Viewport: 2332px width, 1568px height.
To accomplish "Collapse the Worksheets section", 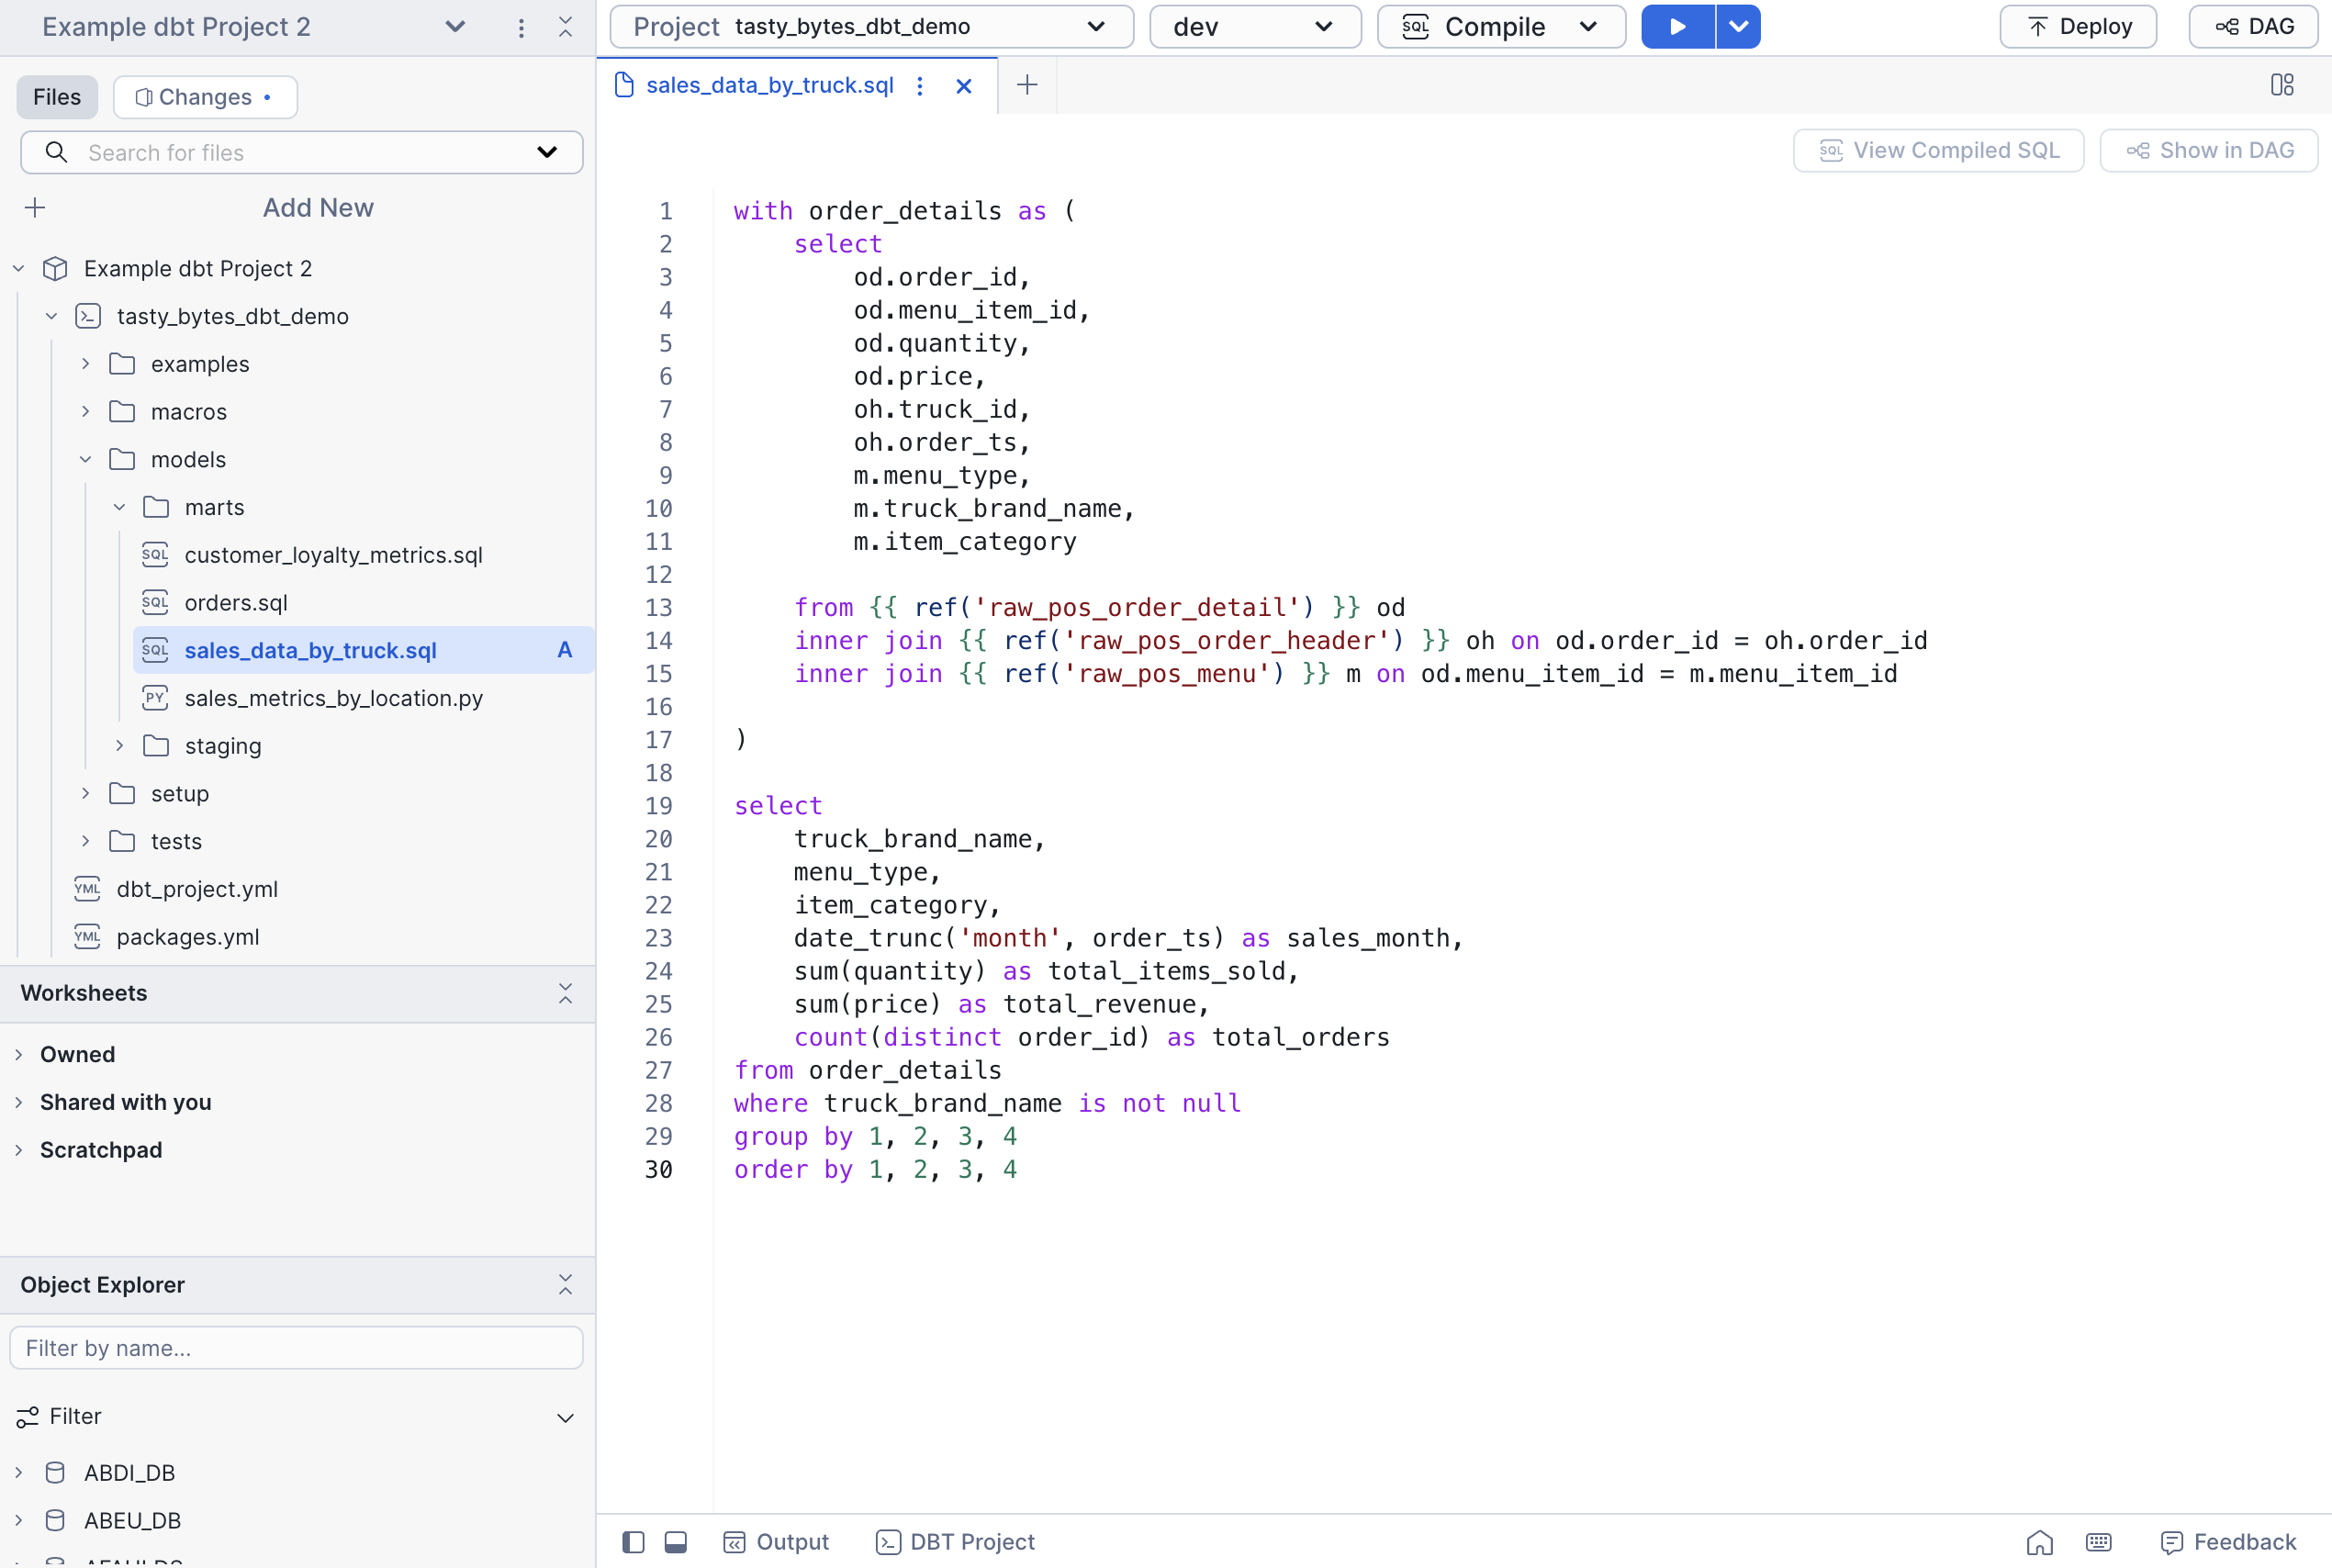I will [565, 994].
